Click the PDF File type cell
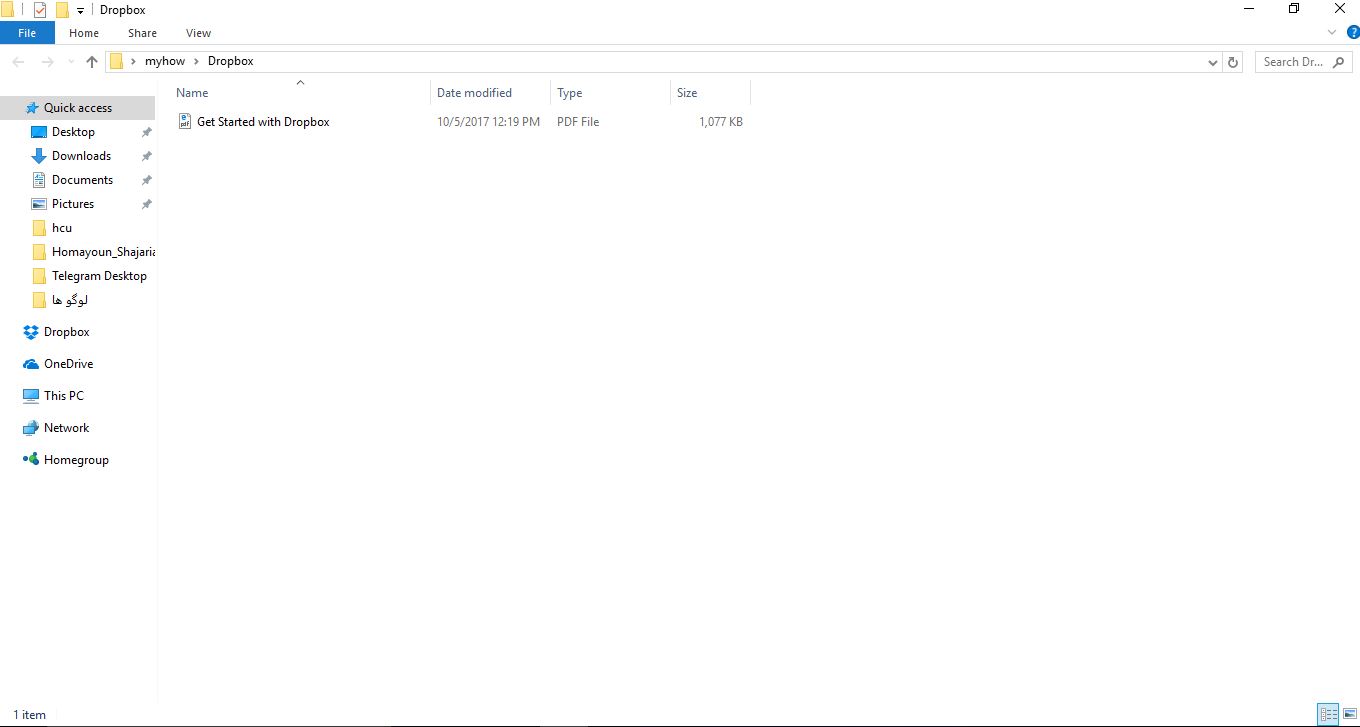The height and width of the screenshot is (727, 1360). click(578, 122)
